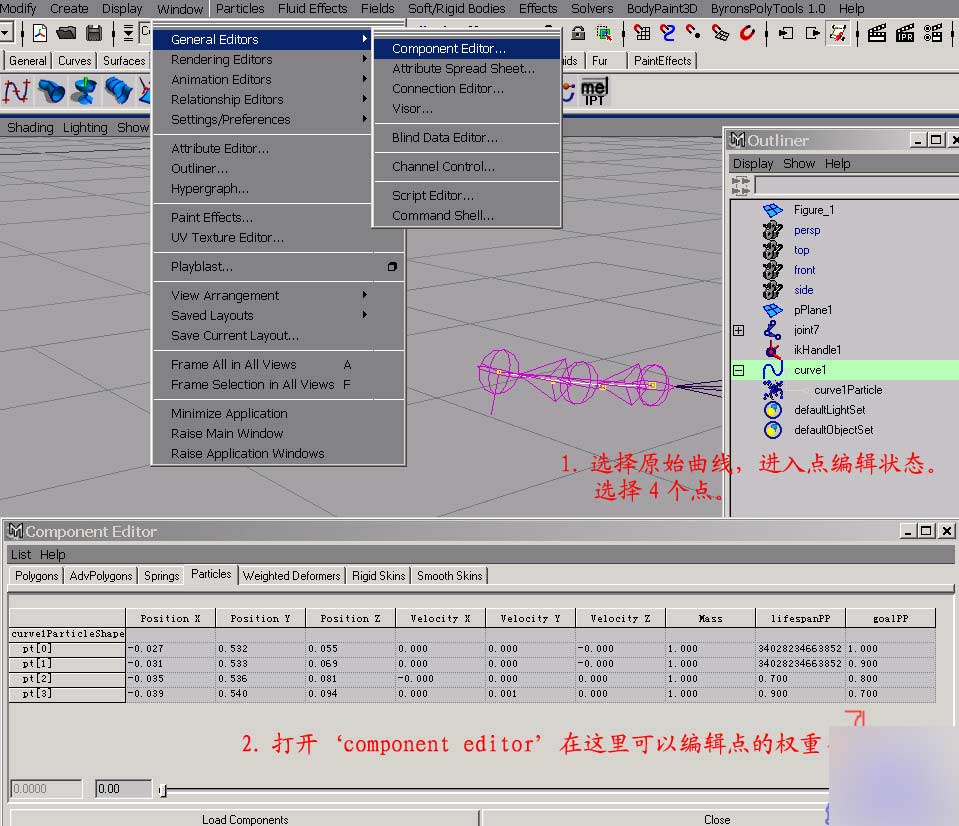Collapse the curve1 entry in Outliner

(737, 370)
